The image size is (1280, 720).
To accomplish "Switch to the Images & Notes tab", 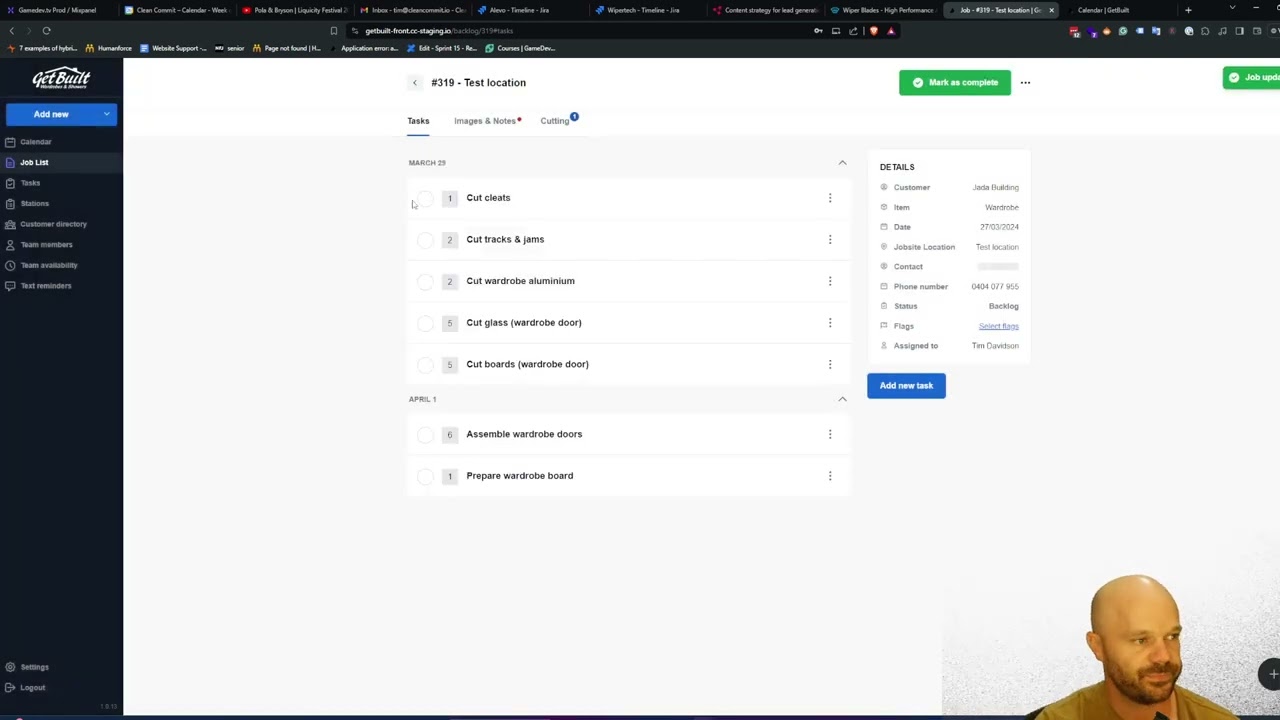I will (x=485, y=121).
